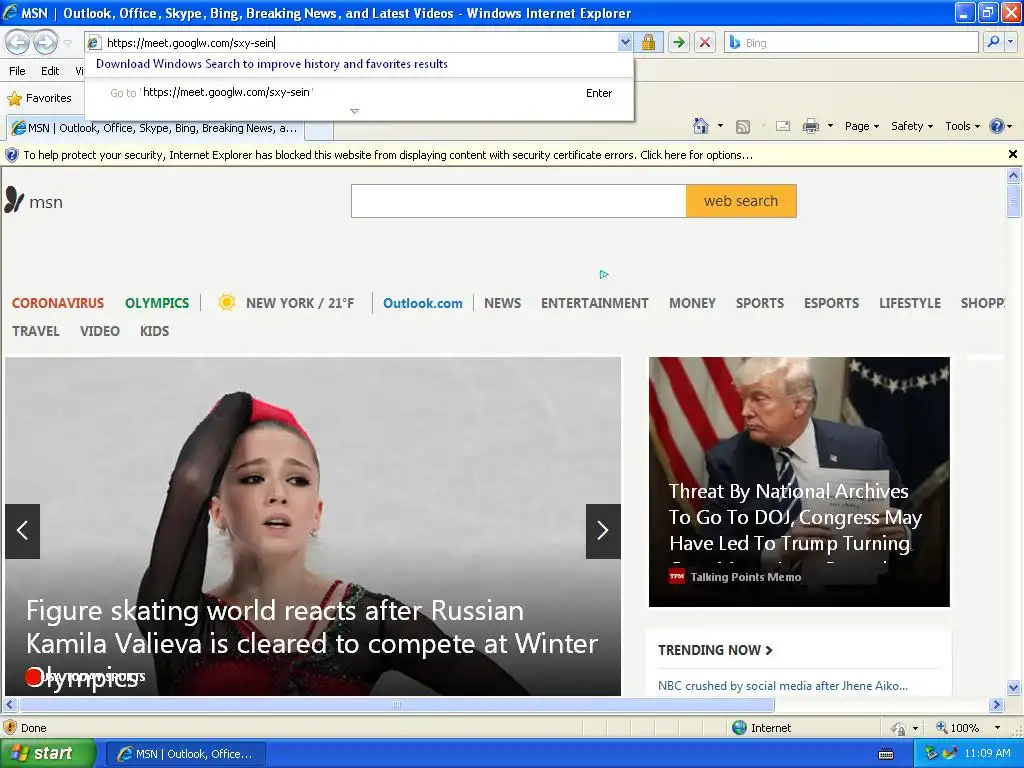The width and height of the screenshot is (1024, 768).
Task: Expand the address bar history dropdown
Action: click(x=625, y=42)
